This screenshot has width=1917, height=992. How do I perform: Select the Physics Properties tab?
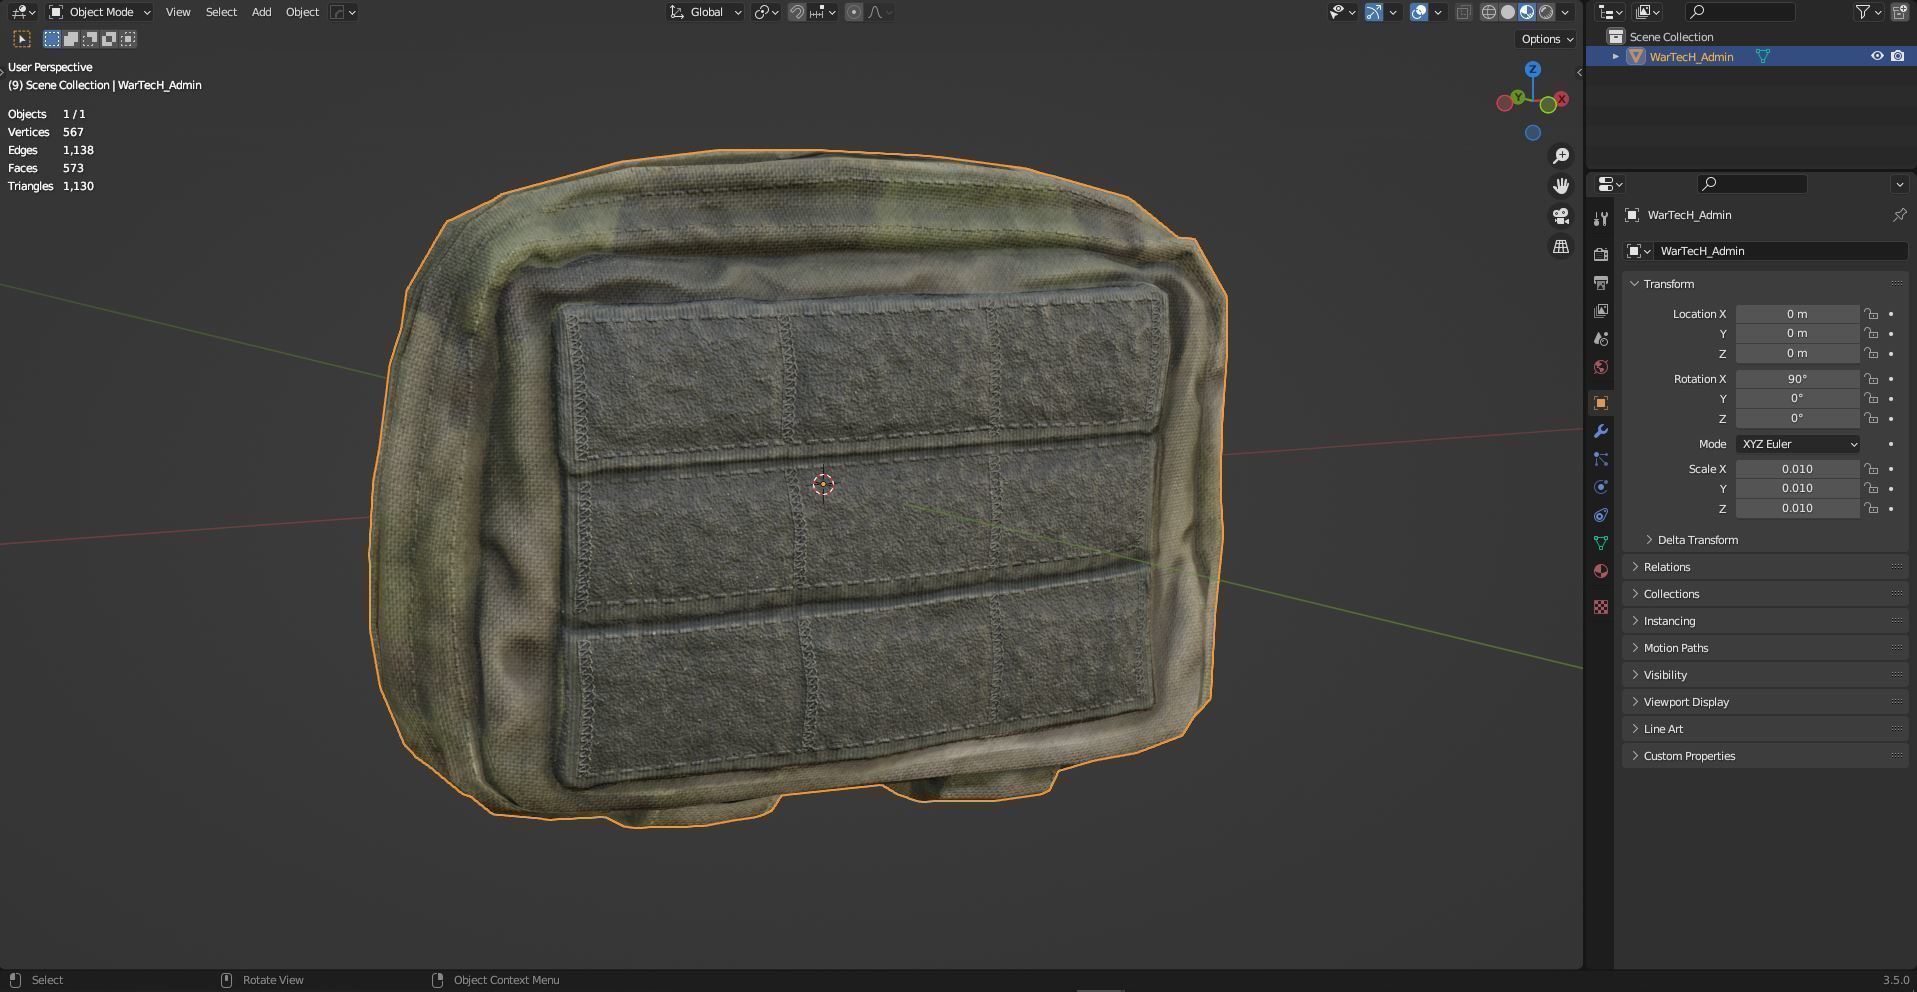pos(1600,487)
